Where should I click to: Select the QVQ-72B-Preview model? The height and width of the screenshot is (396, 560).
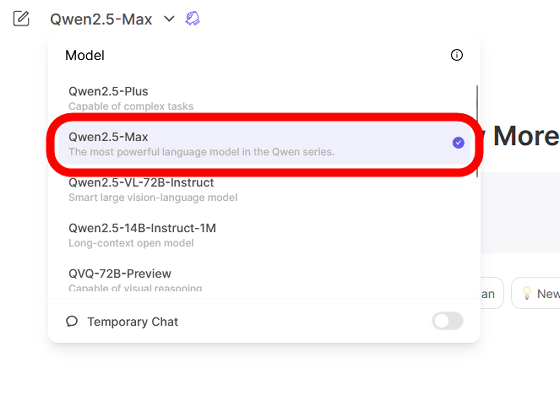pos(264,281)
